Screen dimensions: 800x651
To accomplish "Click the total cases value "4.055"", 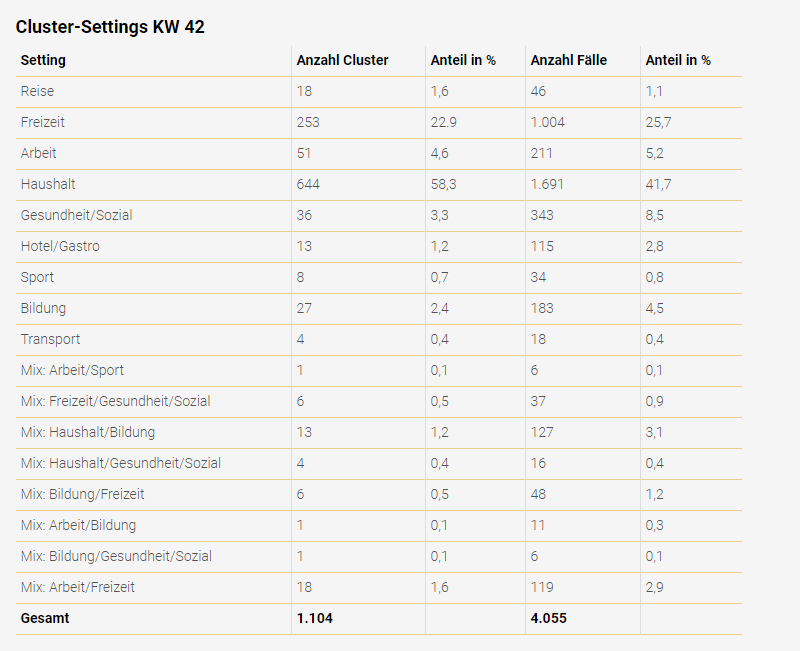I will (x=549, y=618).
